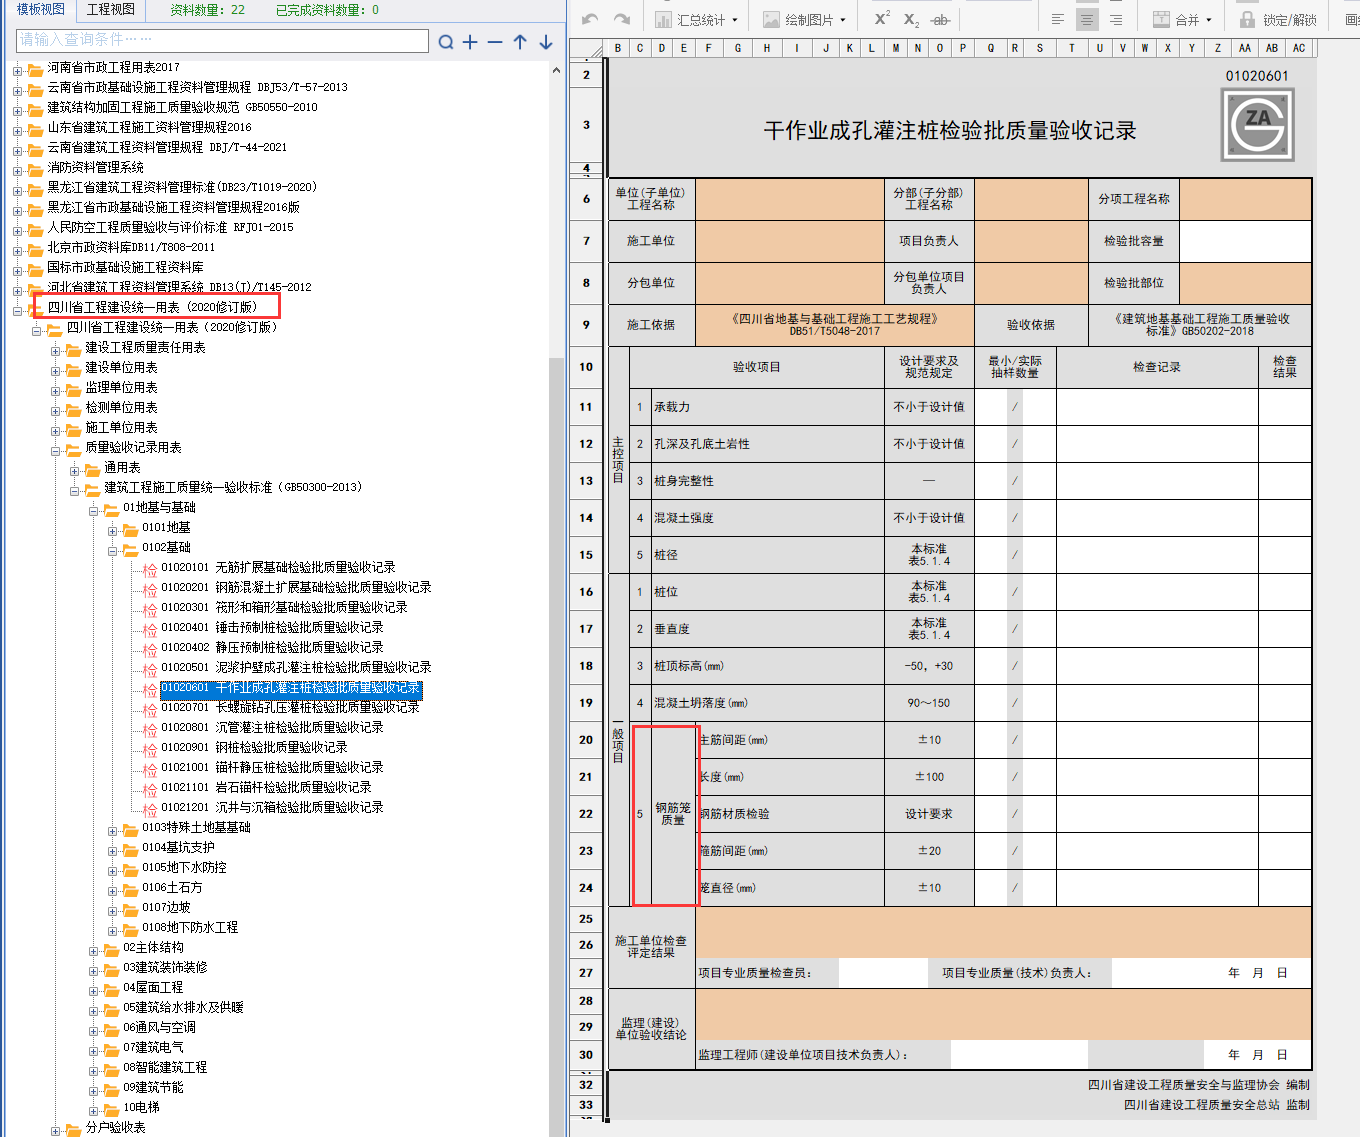Click the 合并 merge cells tool
1360x1137 pixels.
pyautogui.click(x=1176, y=20)
